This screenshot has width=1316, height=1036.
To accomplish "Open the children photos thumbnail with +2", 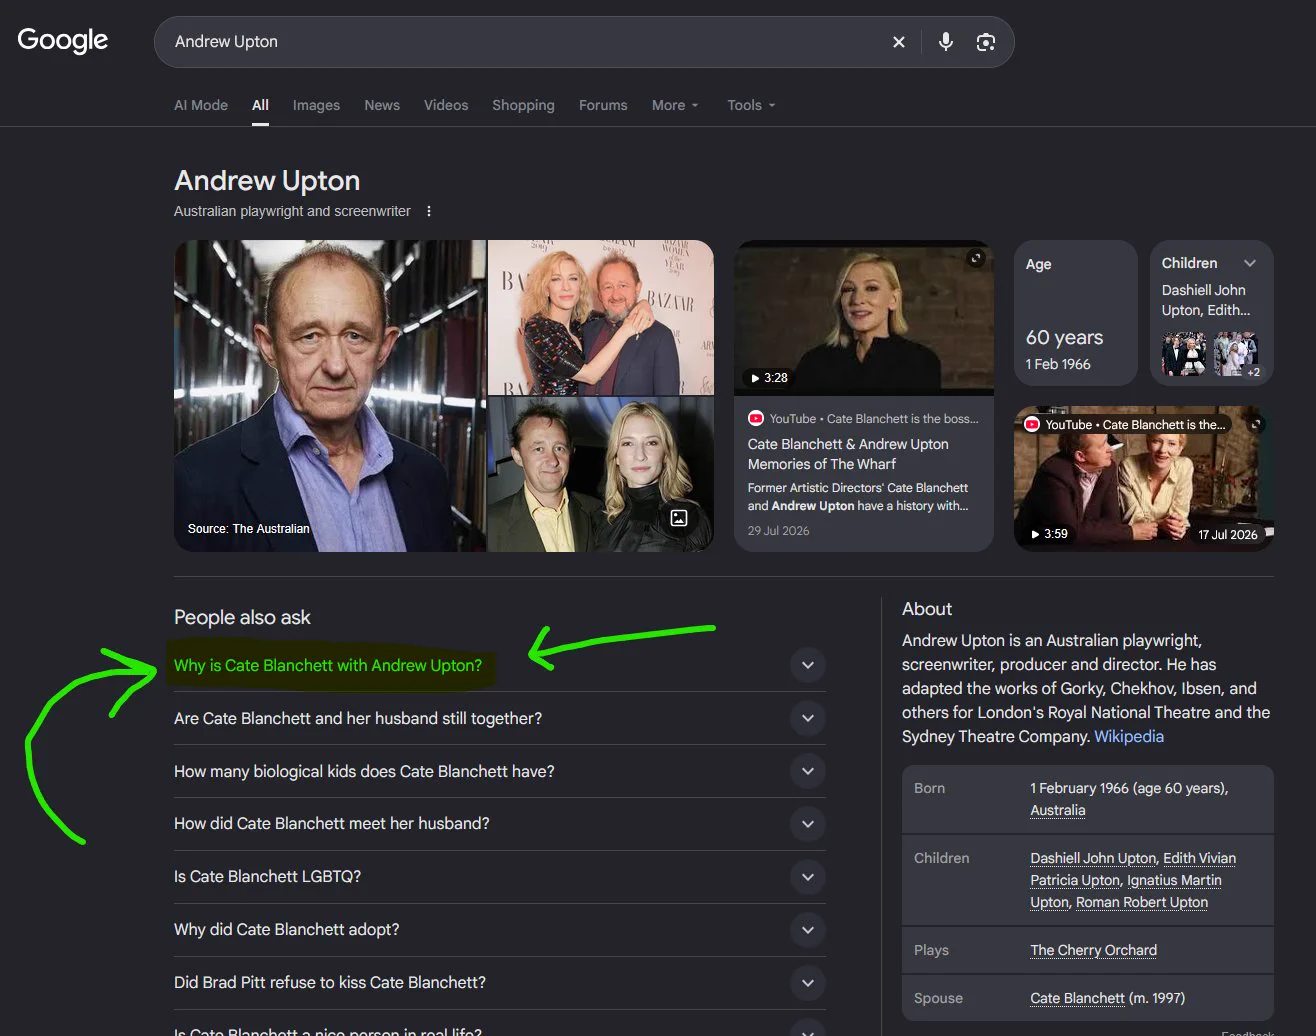I will coord(1238,355).
